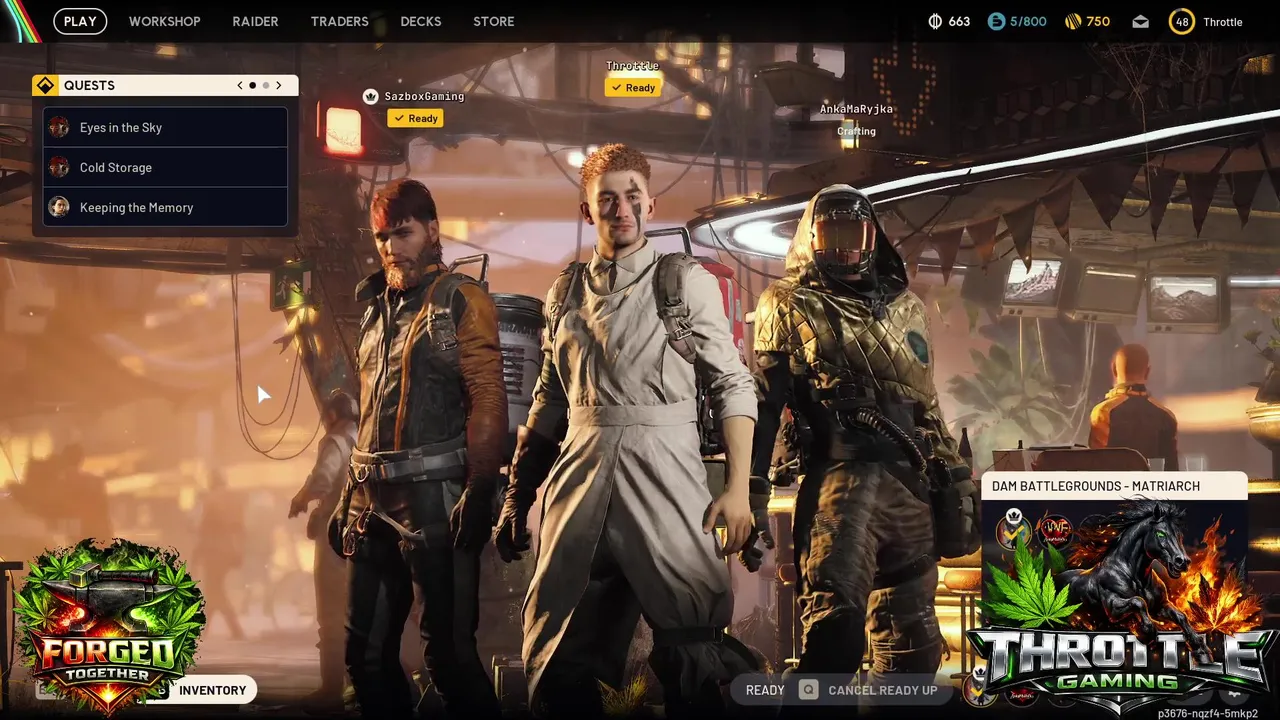Viewport: 1280px width, 720px height.
Task: Open the mail envelope icon
Action: tap(1141, 22)
